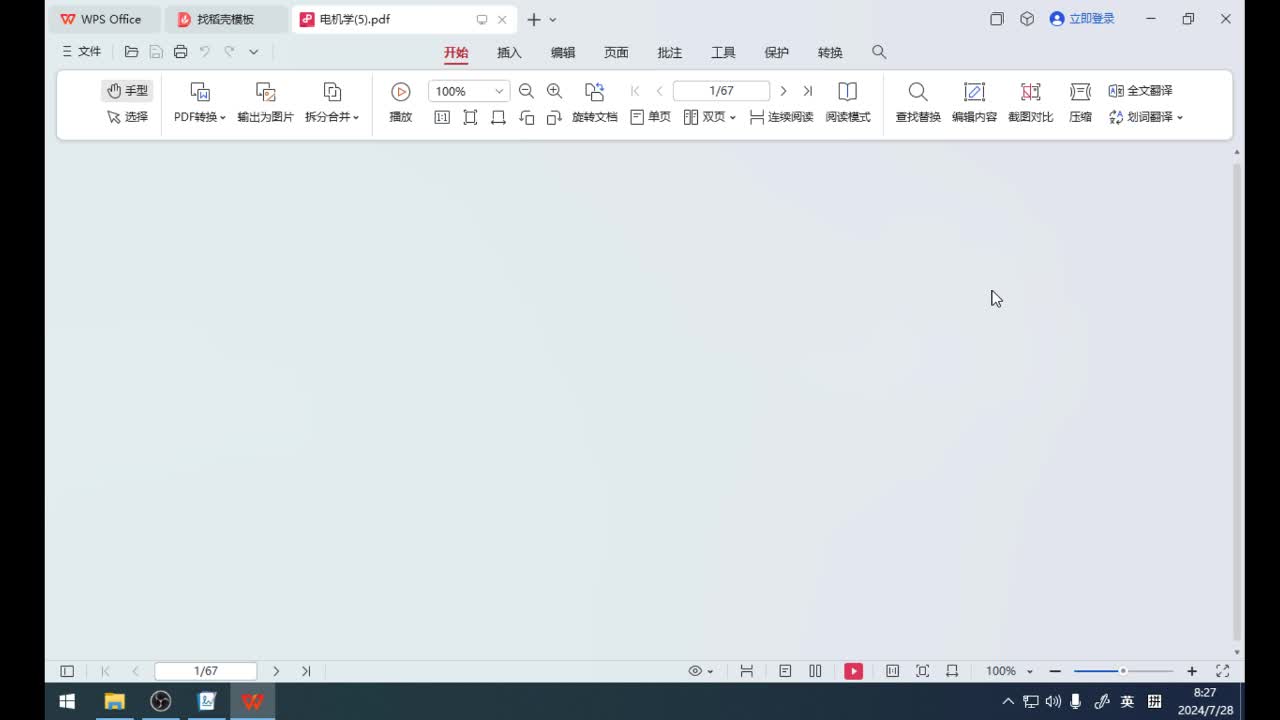Click the search icon after 转换 tab
The height and width of the screenshot is (720, 1280).
coord(879,52)
